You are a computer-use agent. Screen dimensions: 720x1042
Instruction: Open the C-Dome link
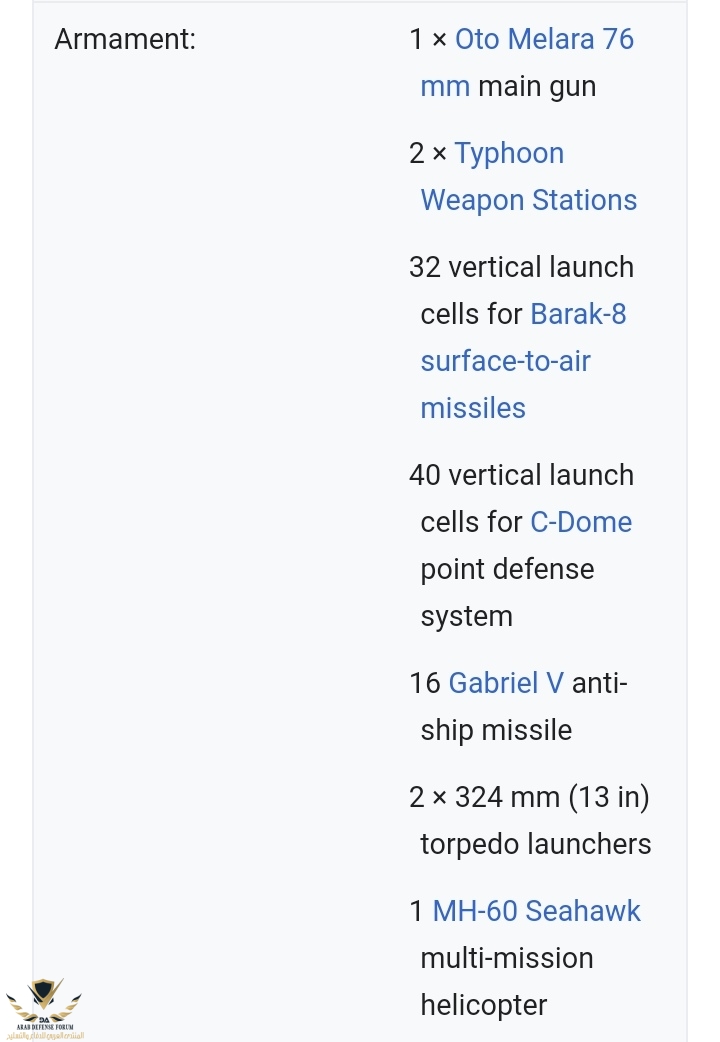click(x=581, y=523)
